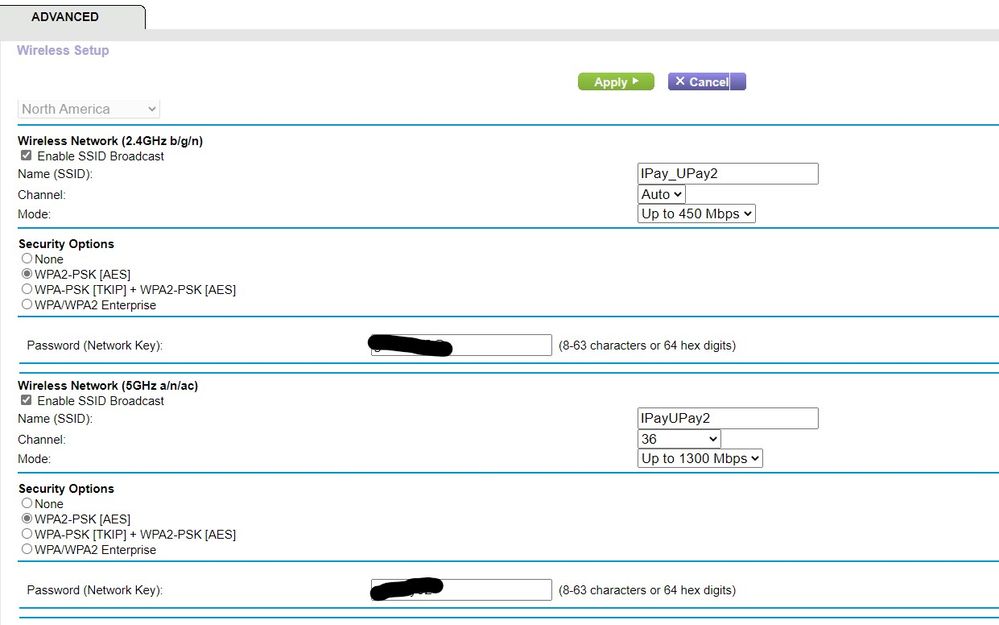The width and height of the screenshot is (999, 625).
Task: Click the IPayUPay2 5GHz SSID field
Action: point(727,417)
